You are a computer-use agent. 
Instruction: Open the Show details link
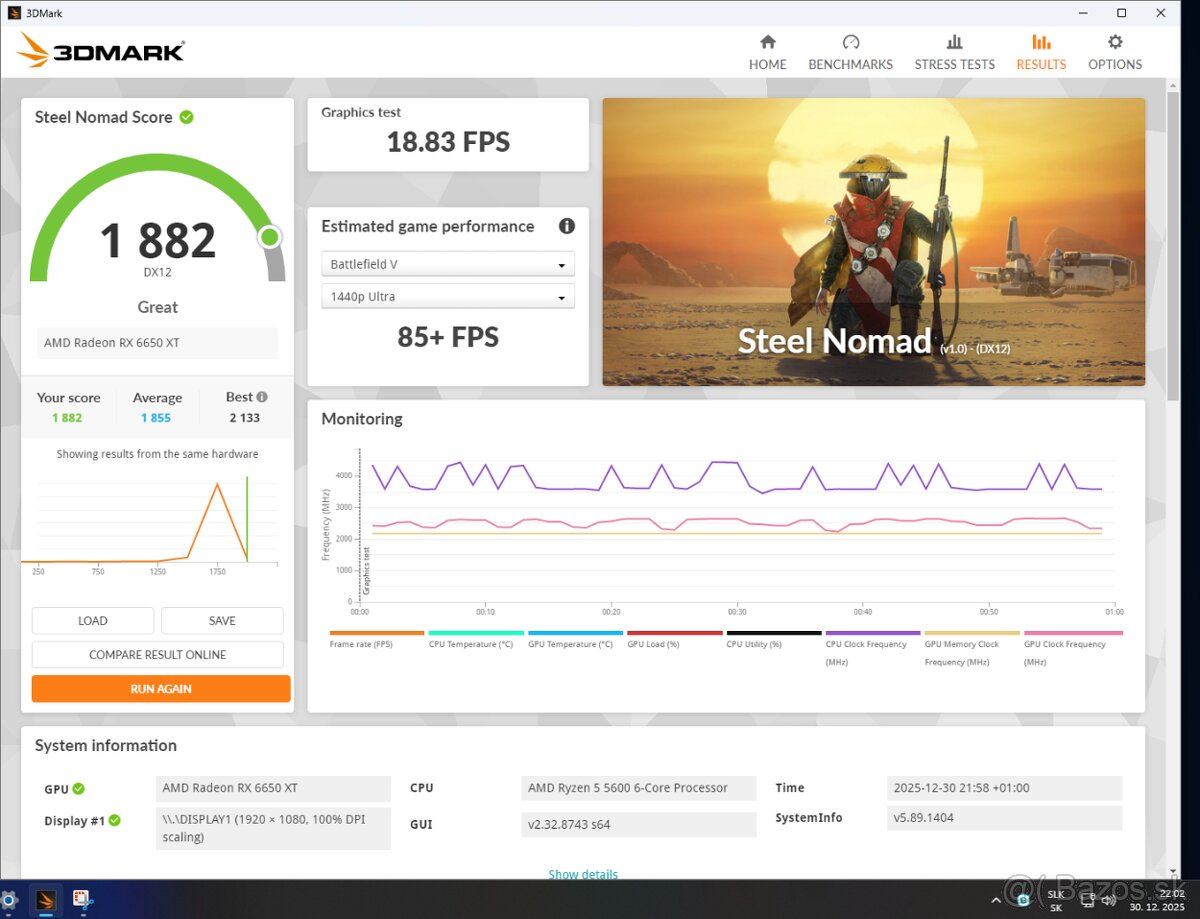(x=583, y=873)
